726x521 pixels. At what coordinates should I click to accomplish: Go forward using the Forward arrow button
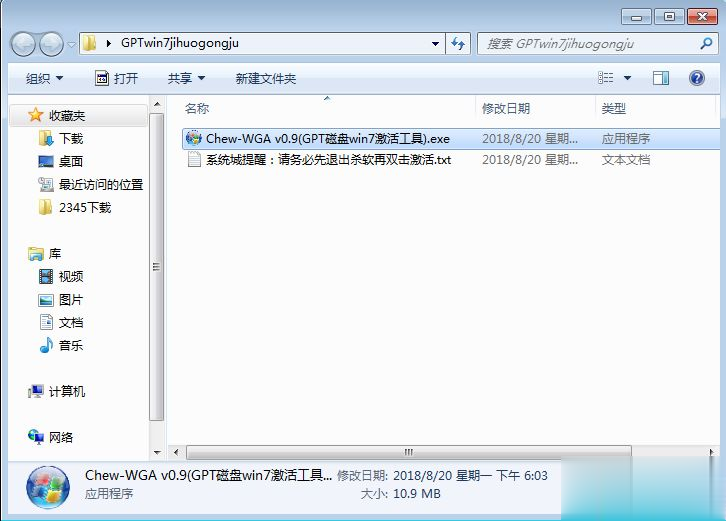tap(51, 44)
